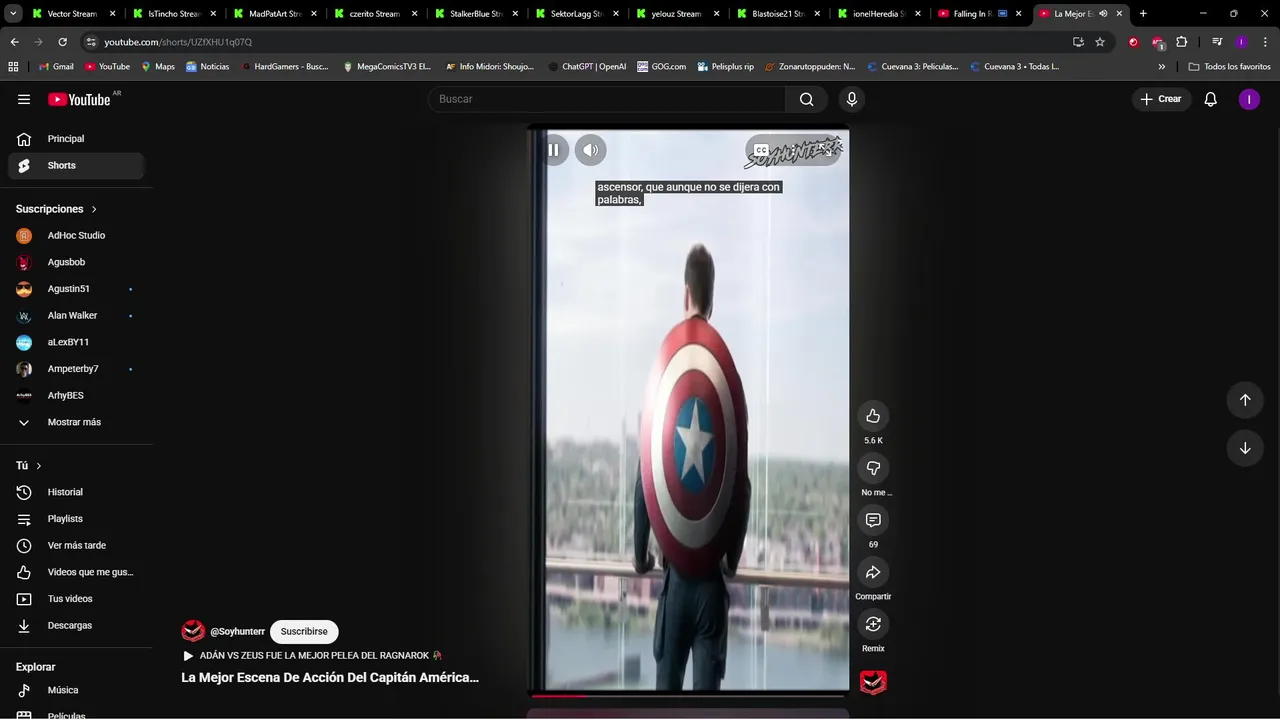Open the YouTube hamburger guide menu

24,99
